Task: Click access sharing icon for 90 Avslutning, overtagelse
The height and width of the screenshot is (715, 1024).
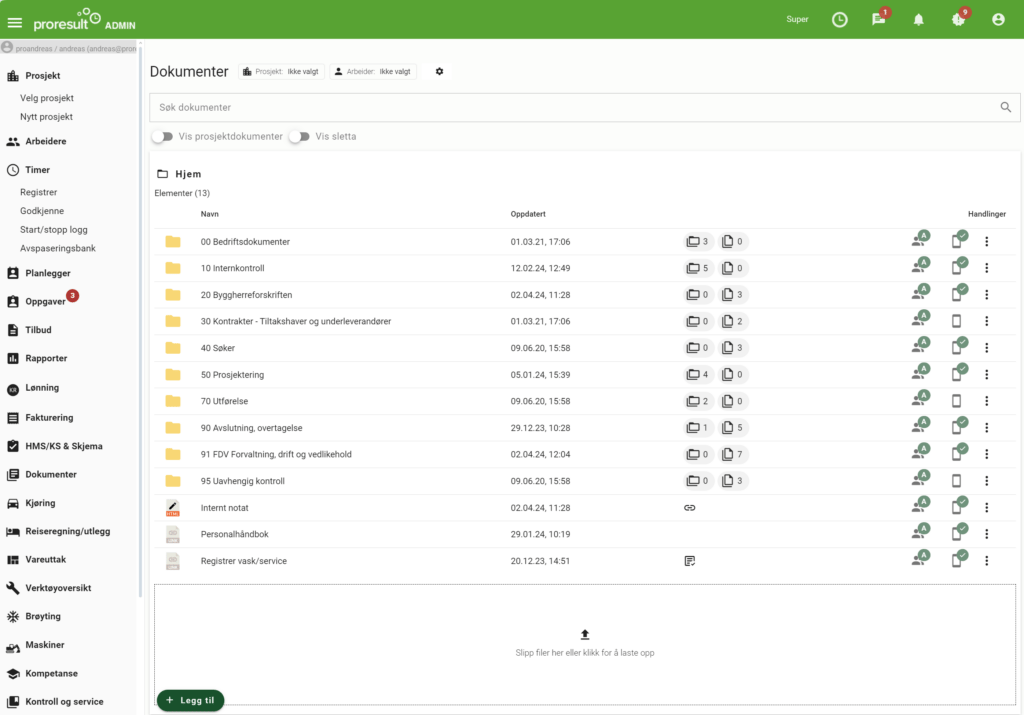Action: point(920,425)
